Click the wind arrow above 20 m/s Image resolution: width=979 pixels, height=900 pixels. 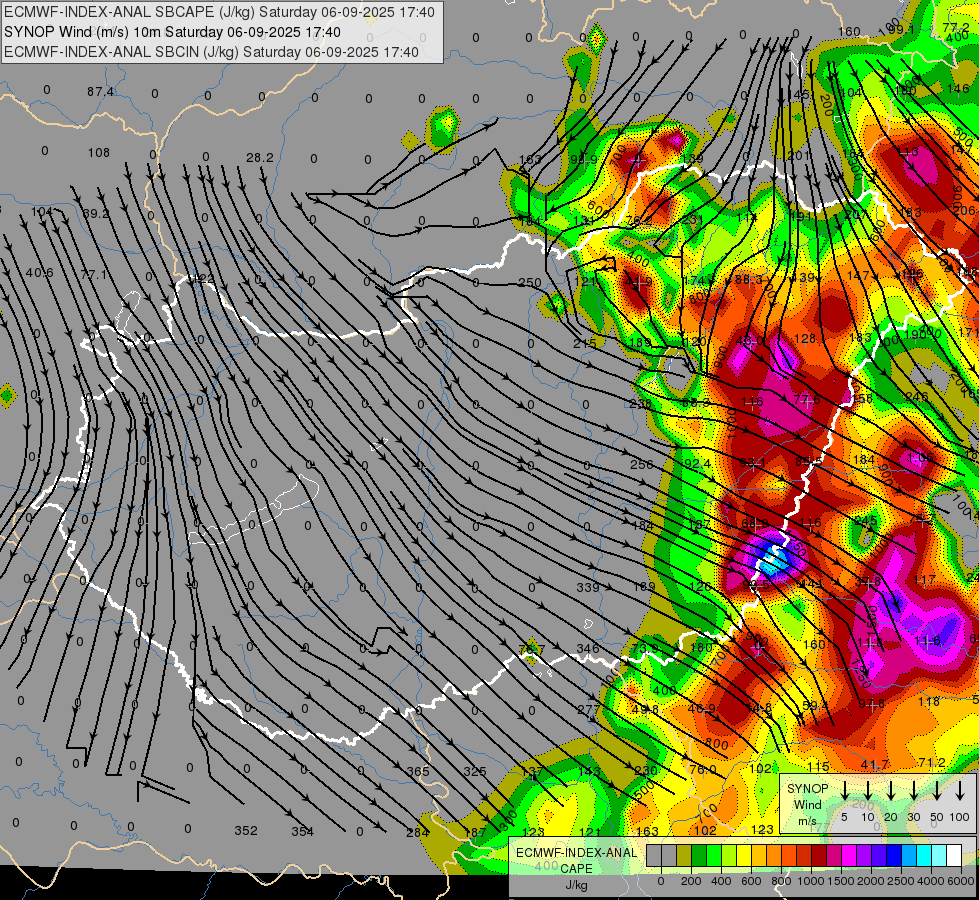891,790
